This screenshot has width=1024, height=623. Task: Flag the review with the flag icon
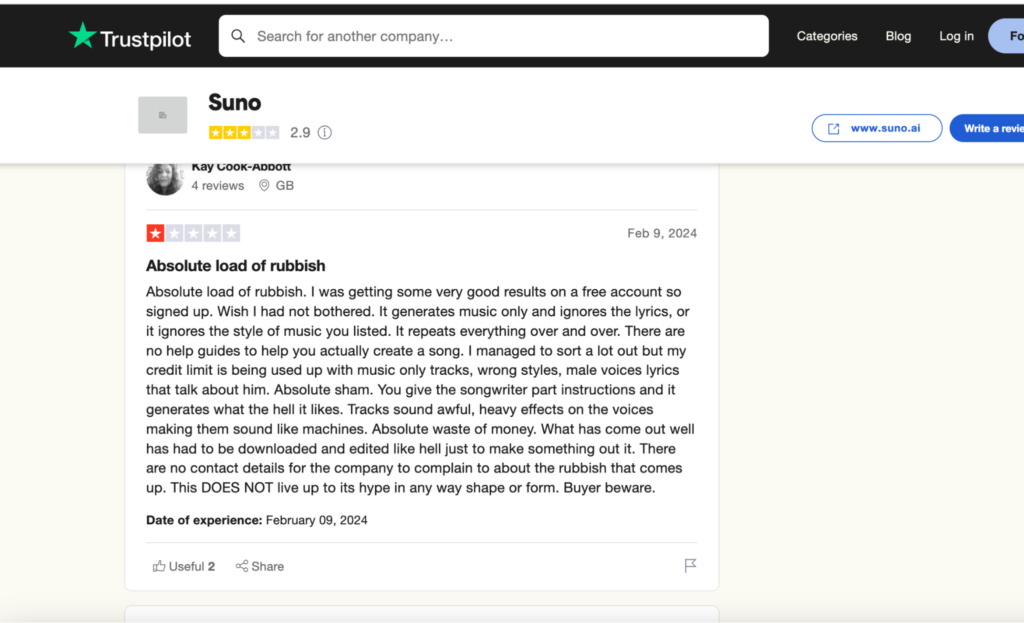tap(690, 566)
